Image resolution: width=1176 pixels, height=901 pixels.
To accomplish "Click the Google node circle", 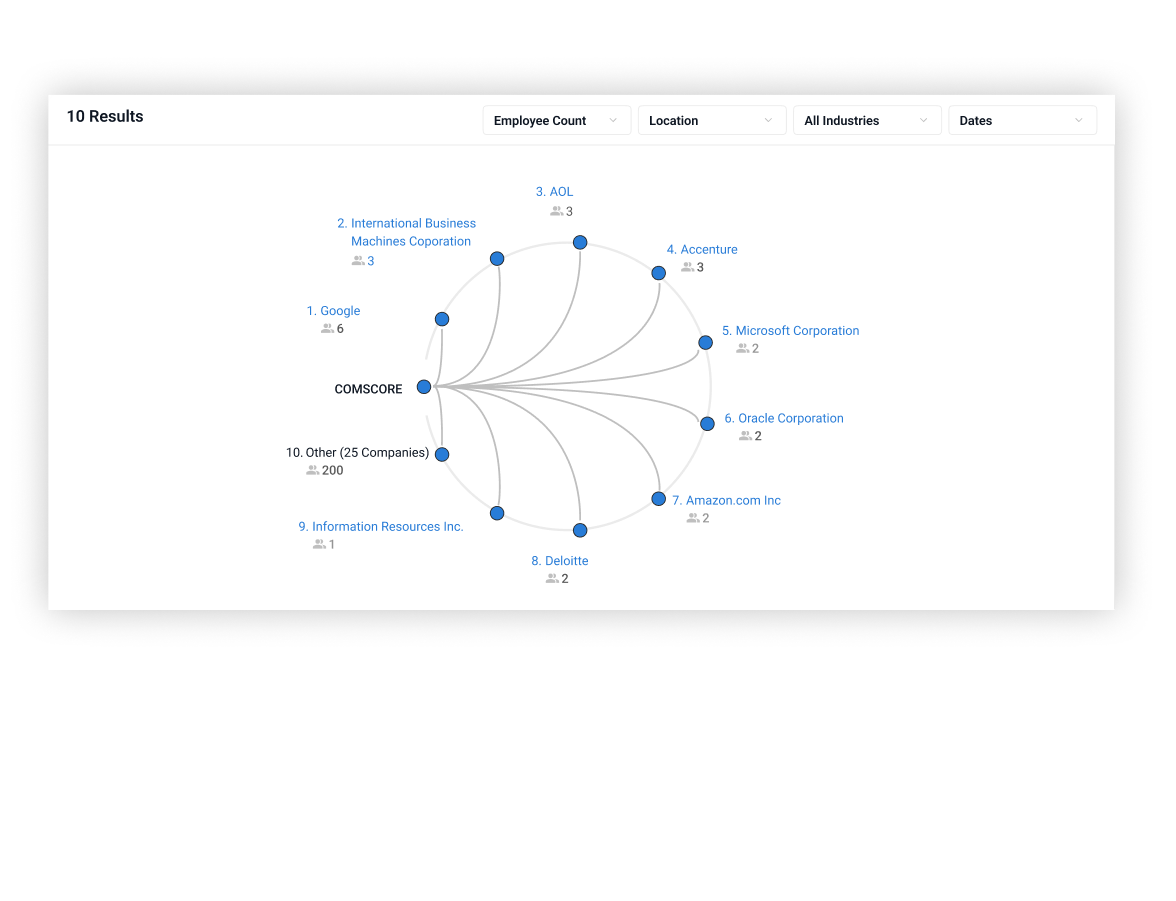I will click(x=442, y=319).
